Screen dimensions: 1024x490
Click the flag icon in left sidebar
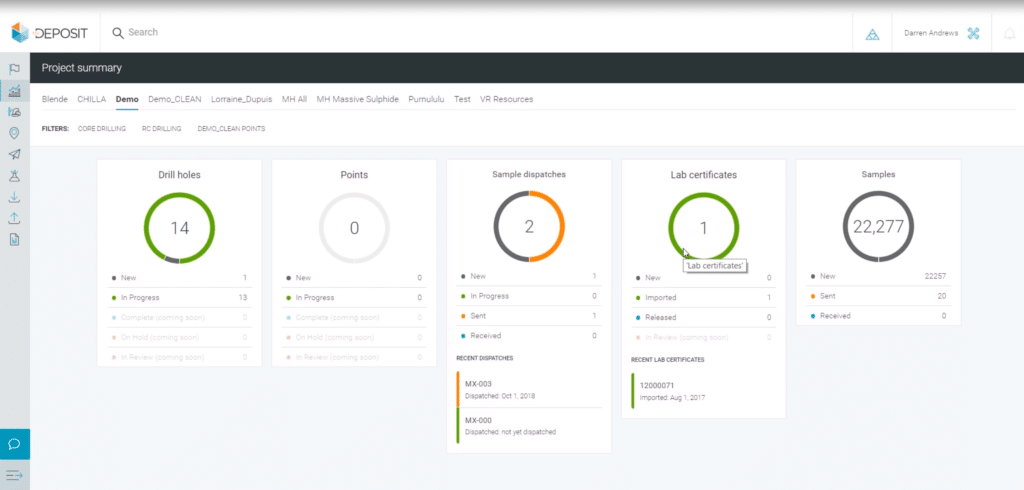tap(14, 69)
